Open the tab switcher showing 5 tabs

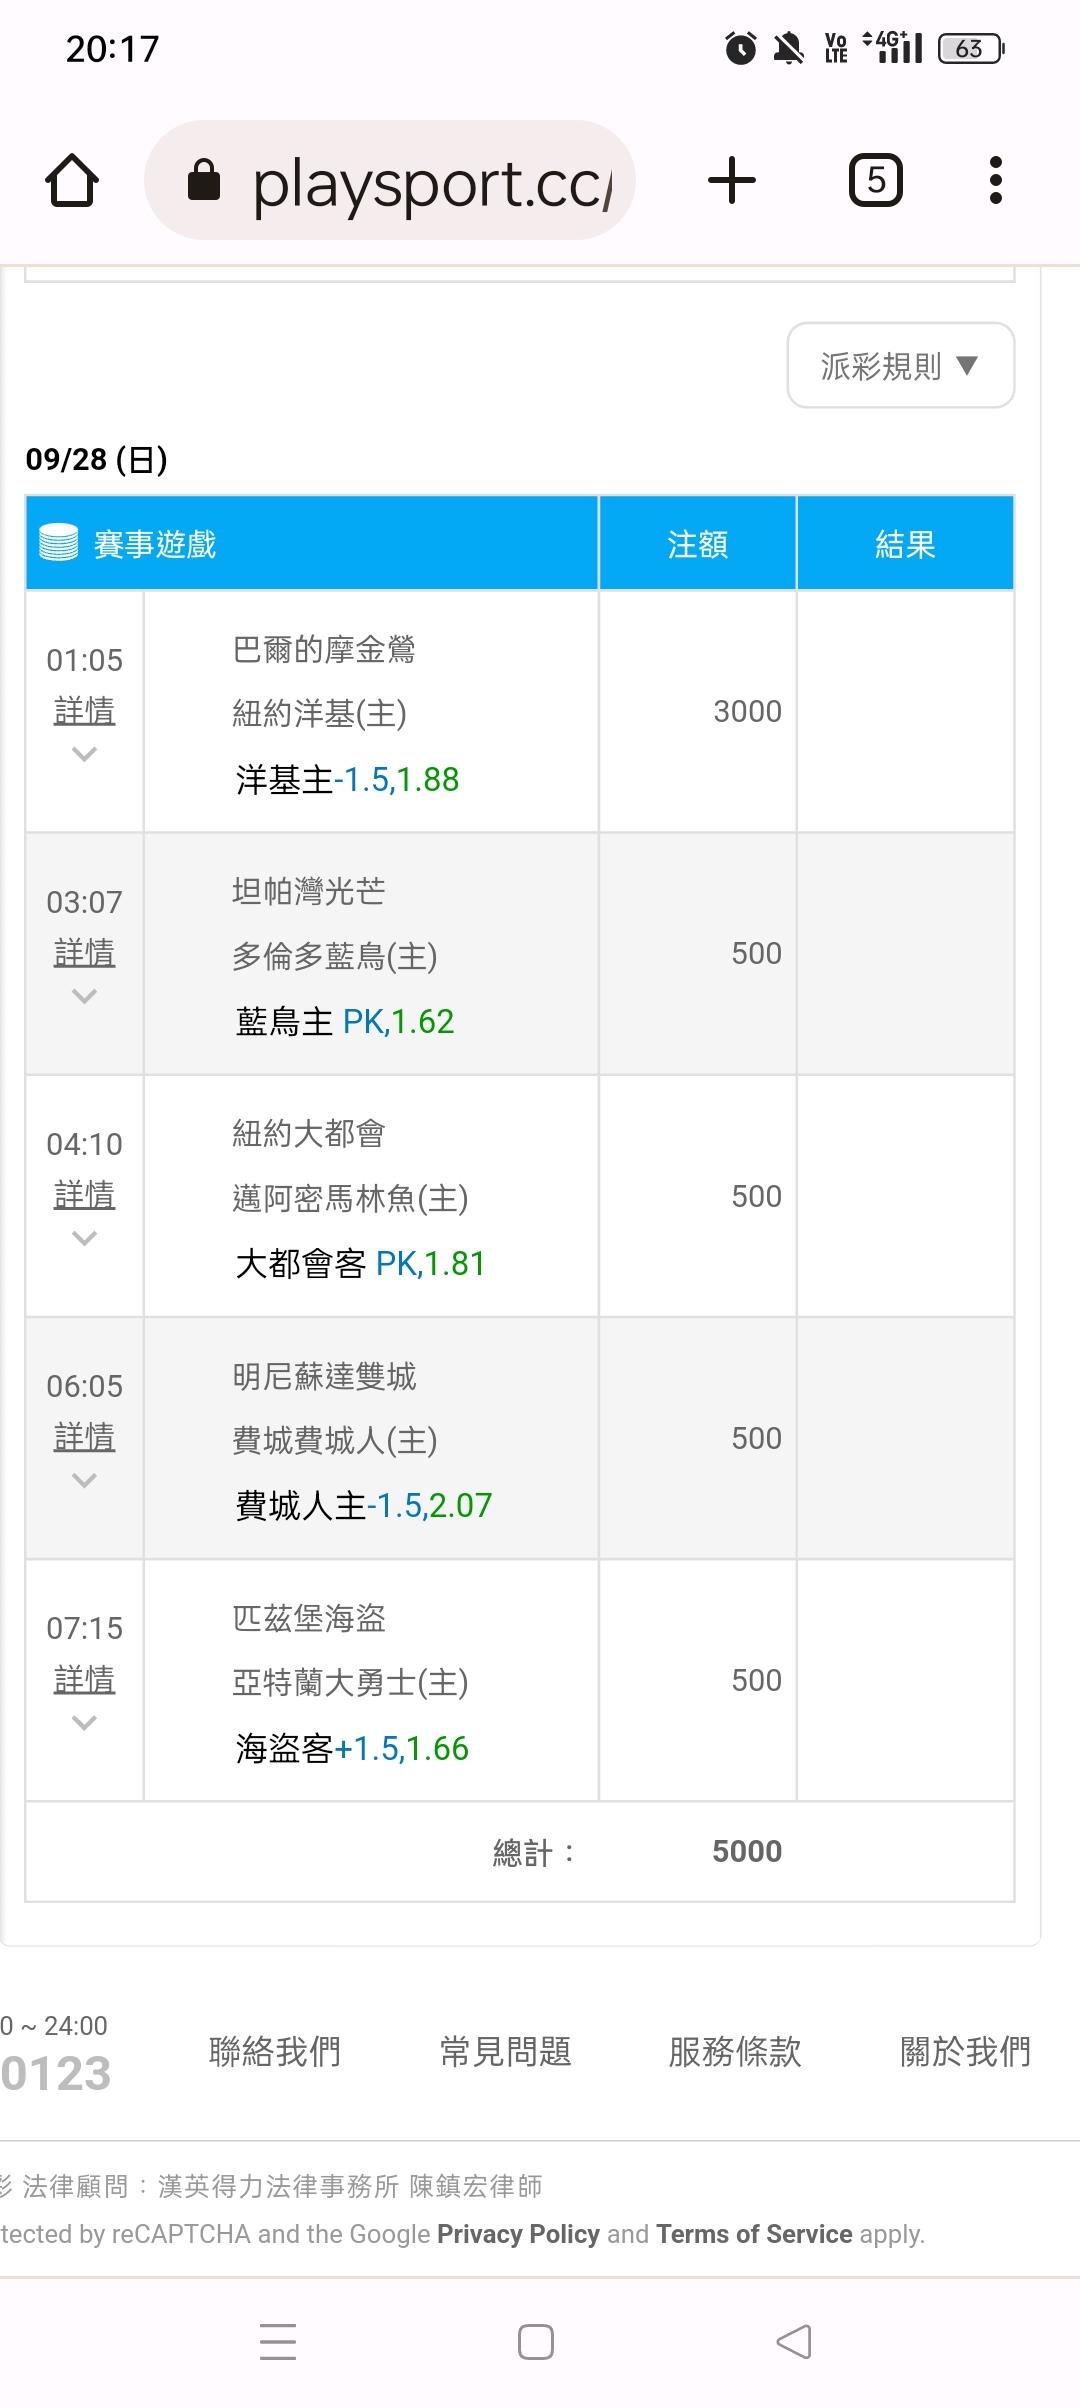pyautogui.click(x=876, y=181)
